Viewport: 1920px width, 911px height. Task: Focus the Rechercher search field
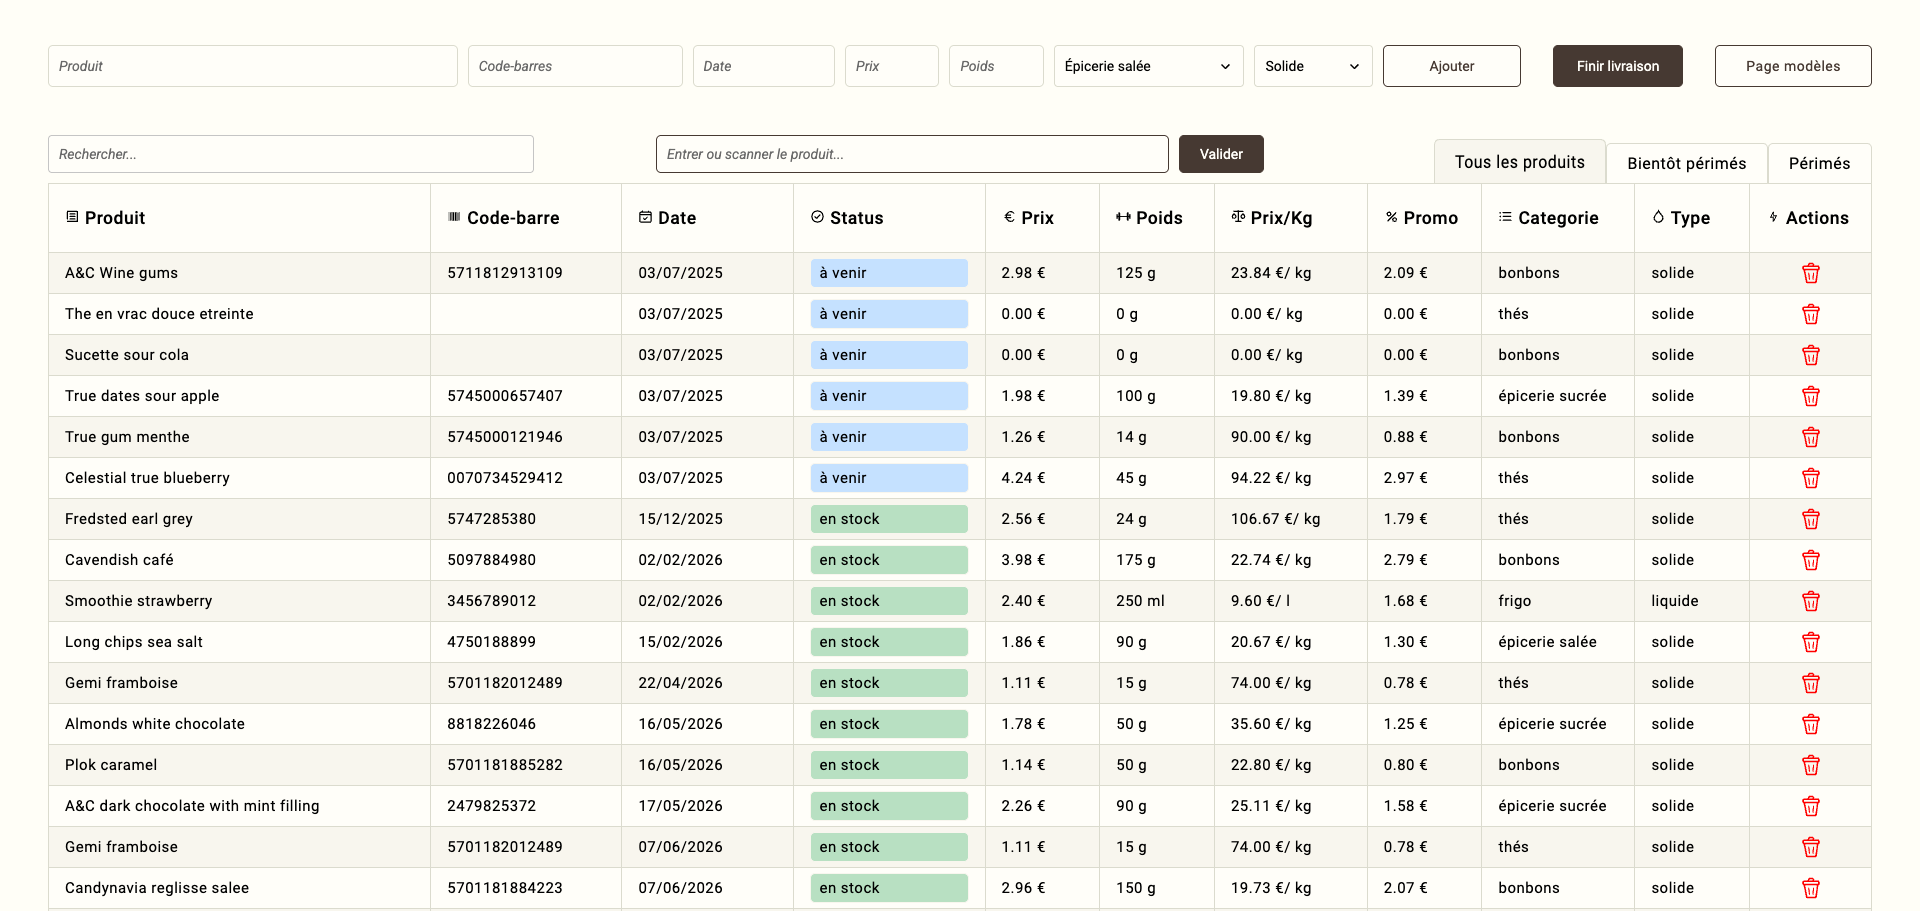(x=290, y=154)
